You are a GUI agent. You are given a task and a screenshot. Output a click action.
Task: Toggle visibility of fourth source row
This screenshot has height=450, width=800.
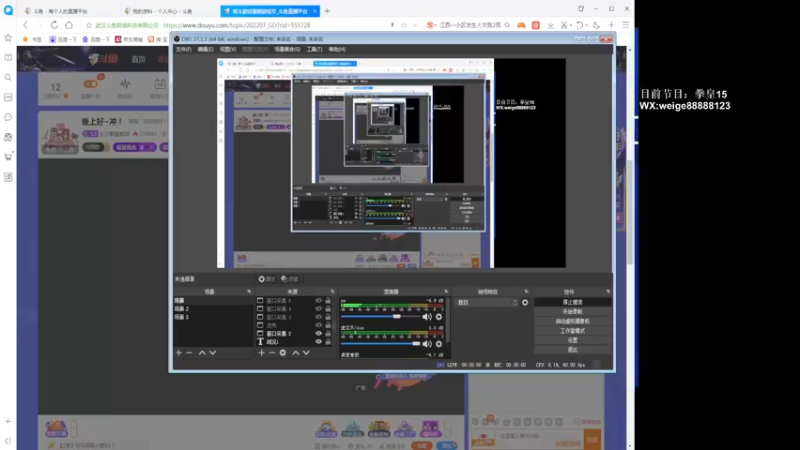318,325
